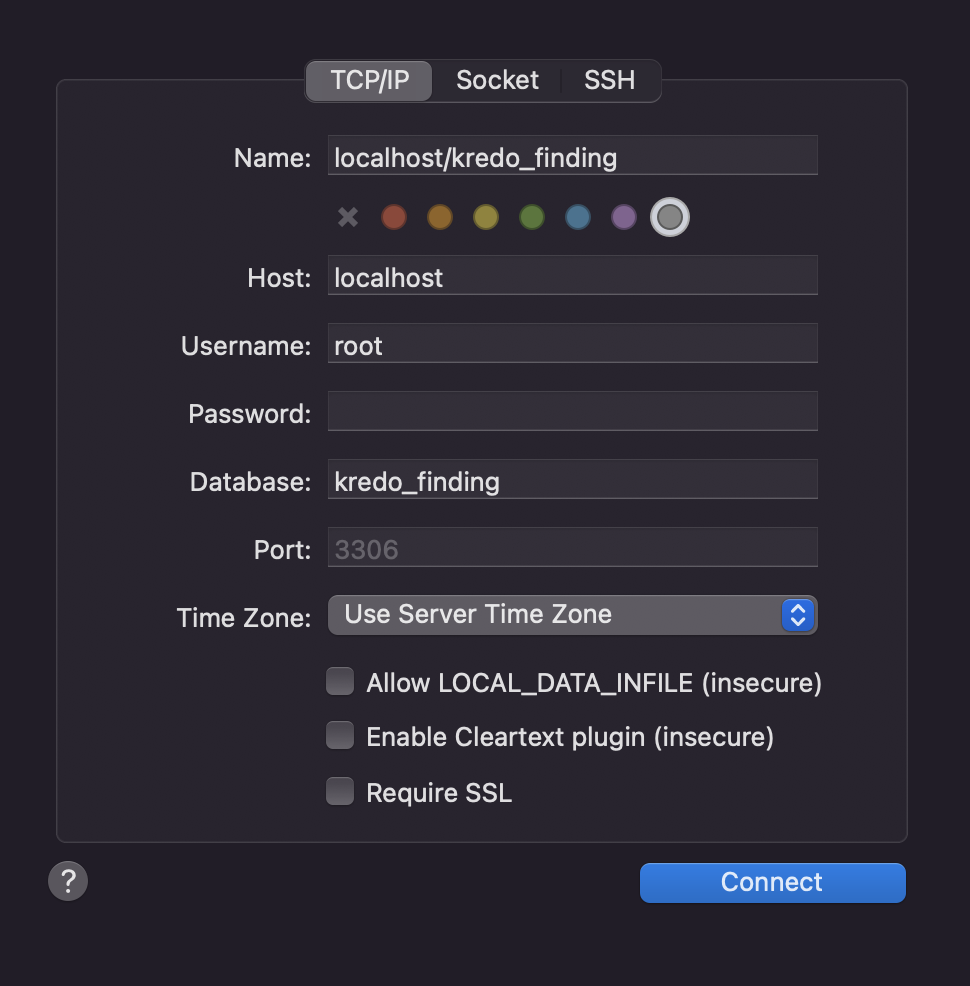Click the X to clear connection color
The height and width of the screenshot is (986, 970).
coord(347,217)
